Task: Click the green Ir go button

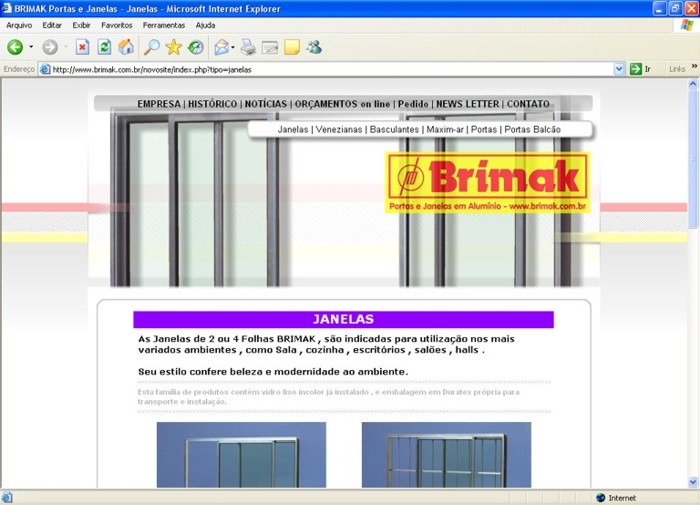Action: click(x=640, y=69)
